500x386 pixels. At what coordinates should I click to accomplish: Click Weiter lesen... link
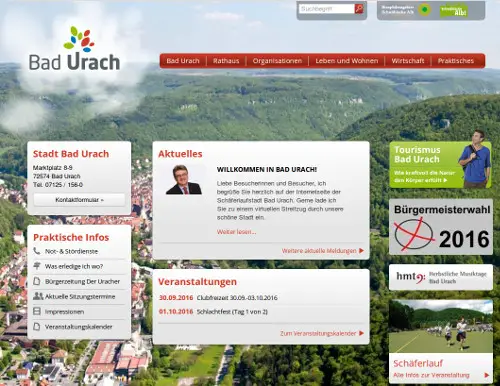(236, 232)
